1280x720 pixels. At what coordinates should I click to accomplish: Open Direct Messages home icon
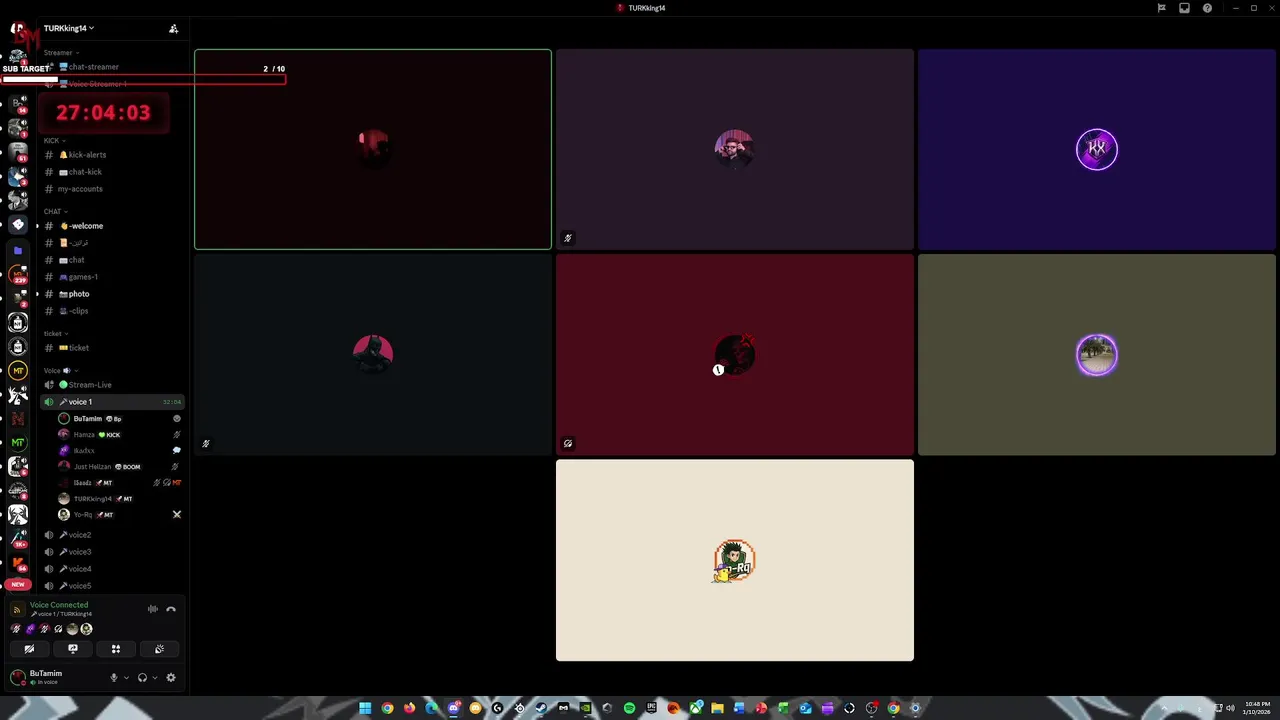18,30
